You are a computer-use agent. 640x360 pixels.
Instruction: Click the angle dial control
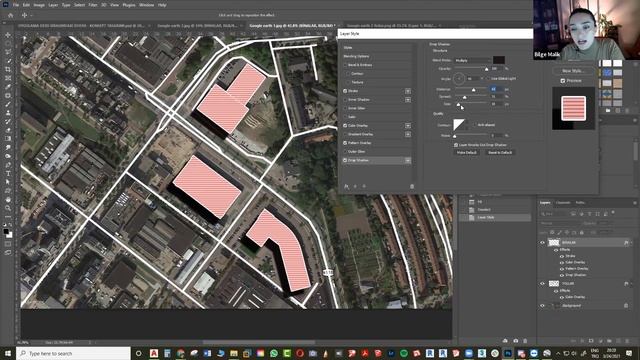tap(459, 78)
